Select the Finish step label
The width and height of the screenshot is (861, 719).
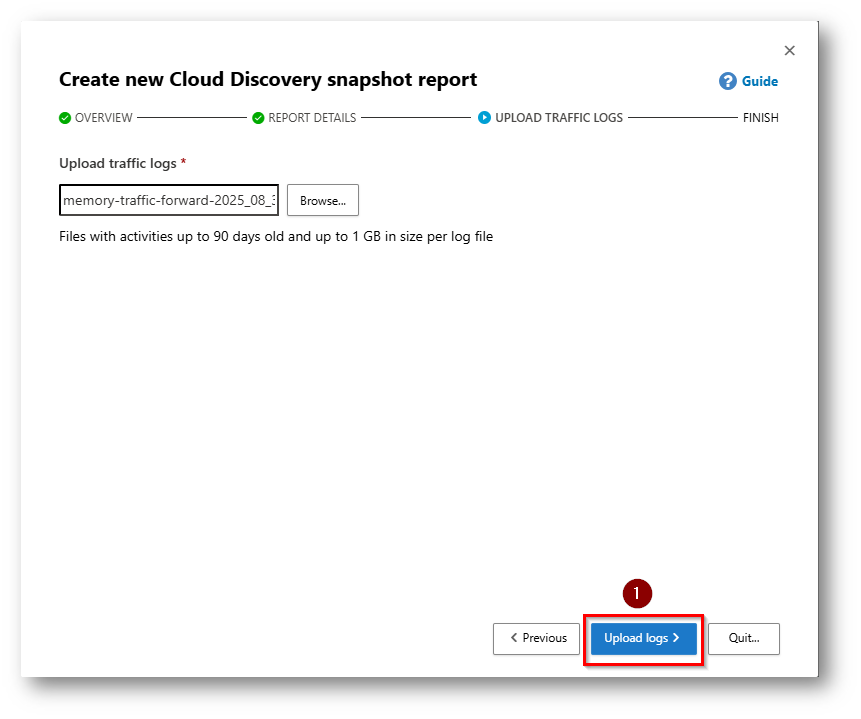[x=760, y=118]
